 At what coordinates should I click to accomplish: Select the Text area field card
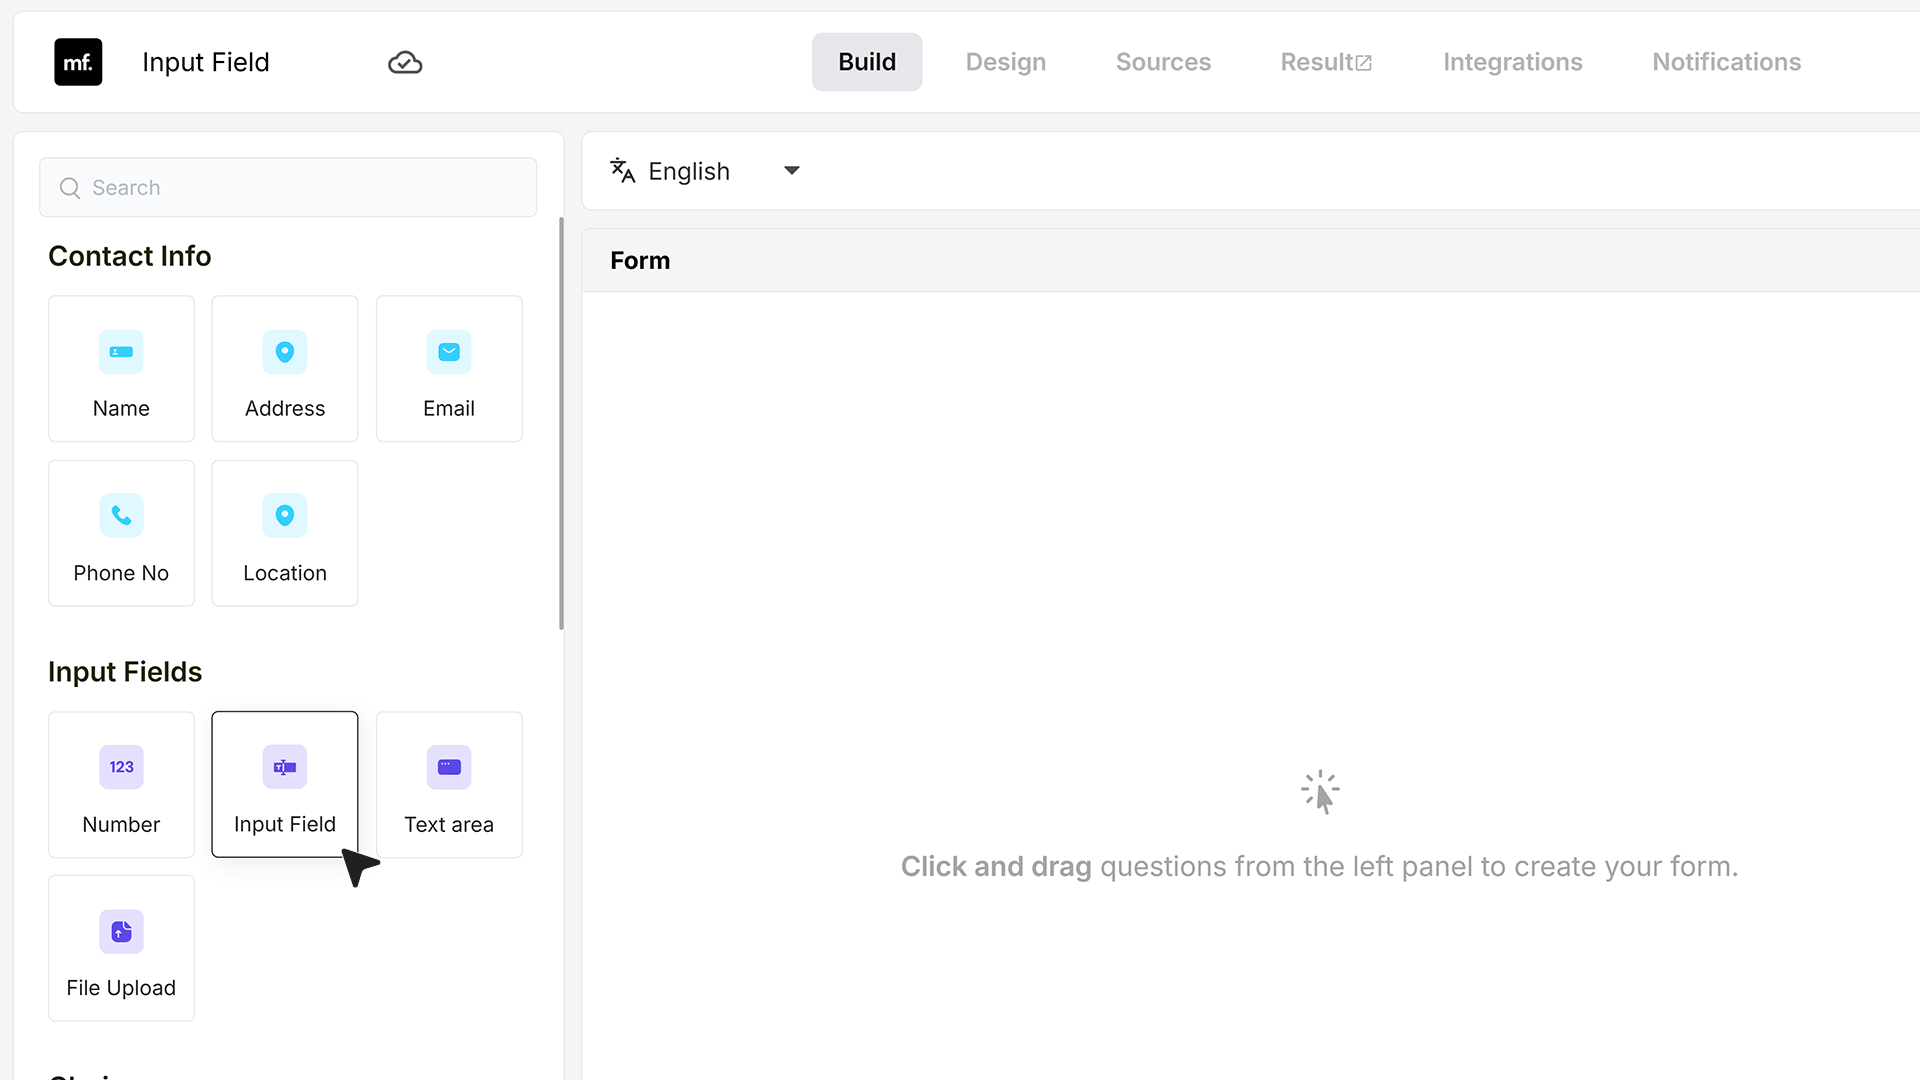[449, 784]
